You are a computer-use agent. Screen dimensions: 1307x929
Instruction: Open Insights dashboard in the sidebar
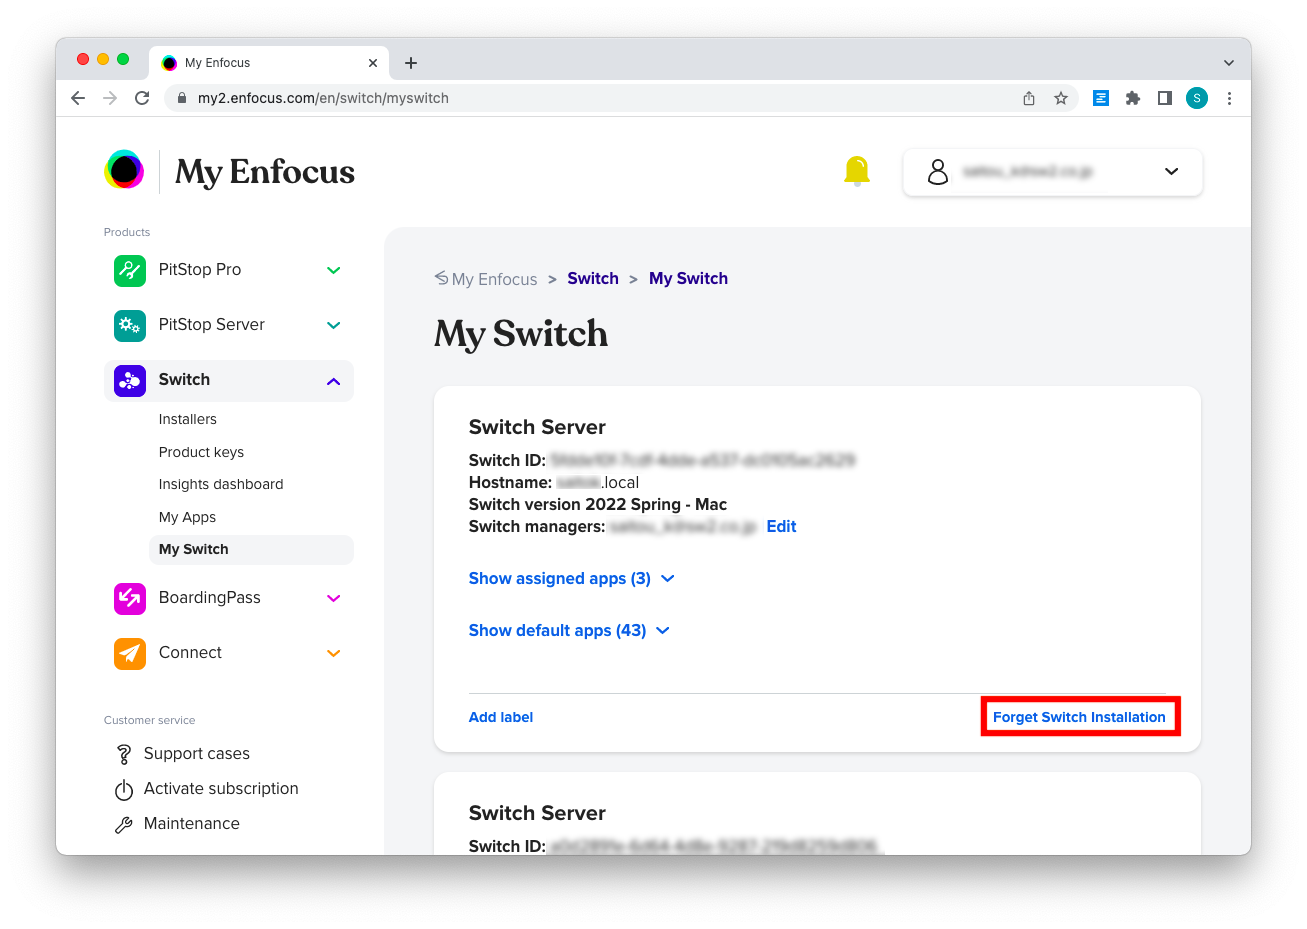tap(221, 485)
